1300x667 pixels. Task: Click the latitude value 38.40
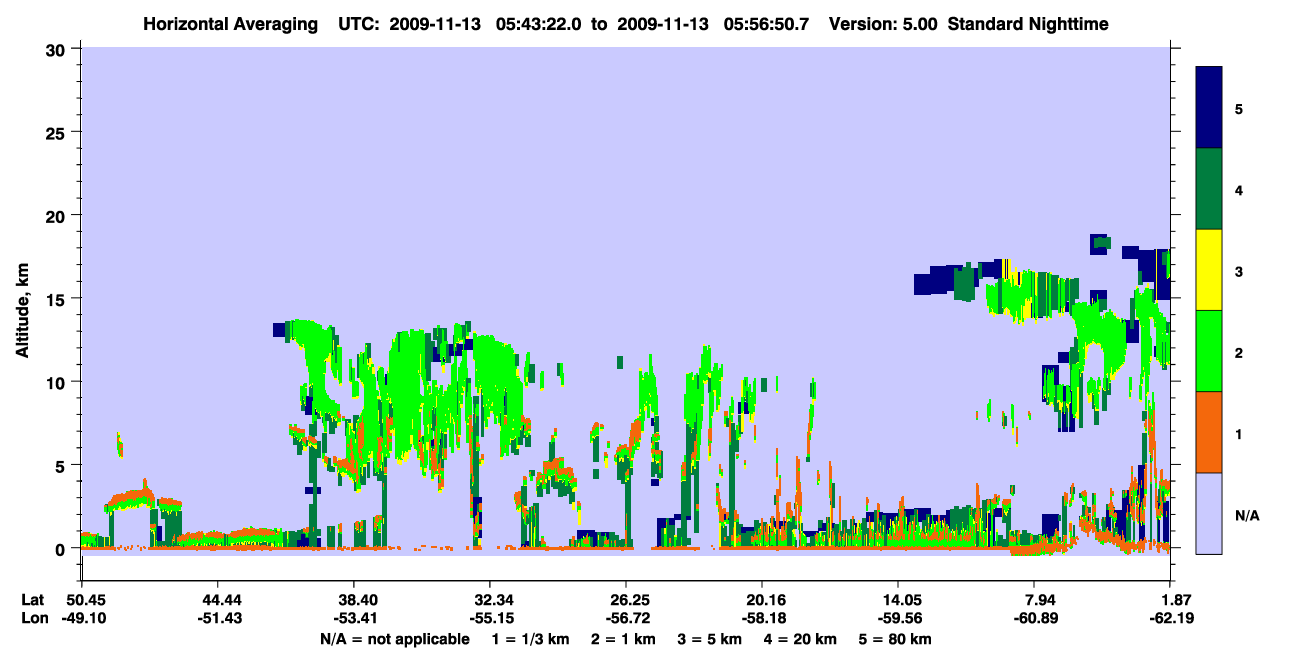point(353,600)
